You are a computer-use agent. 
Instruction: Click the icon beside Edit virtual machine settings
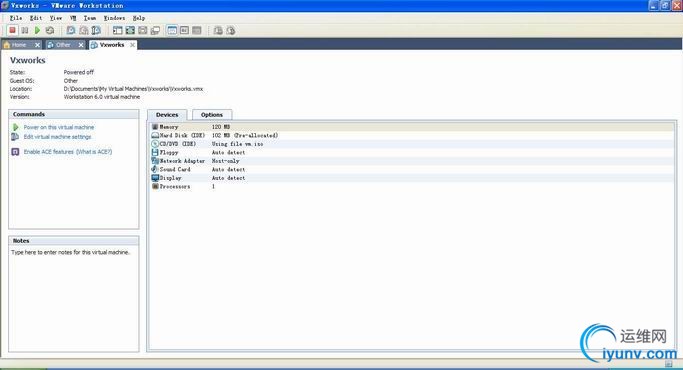pyautogui.click(x=15, y=137)
